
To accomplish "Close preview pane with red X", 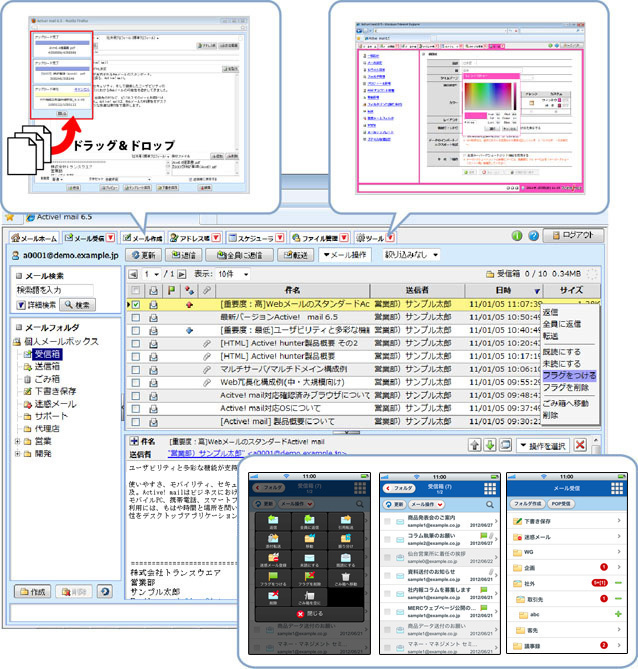I will pos(580,445).
